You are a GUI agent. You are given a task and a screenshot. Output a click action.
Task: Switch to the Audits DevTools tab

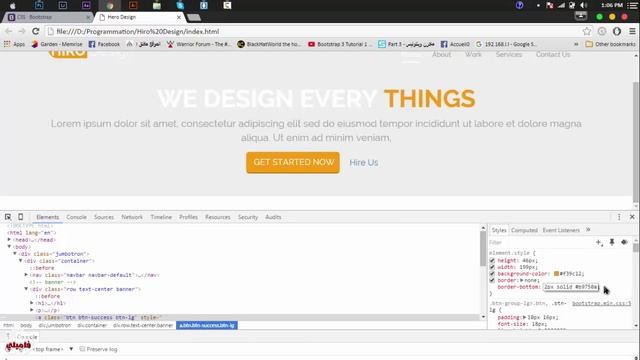pyautogui.click(x=273, y=217)
